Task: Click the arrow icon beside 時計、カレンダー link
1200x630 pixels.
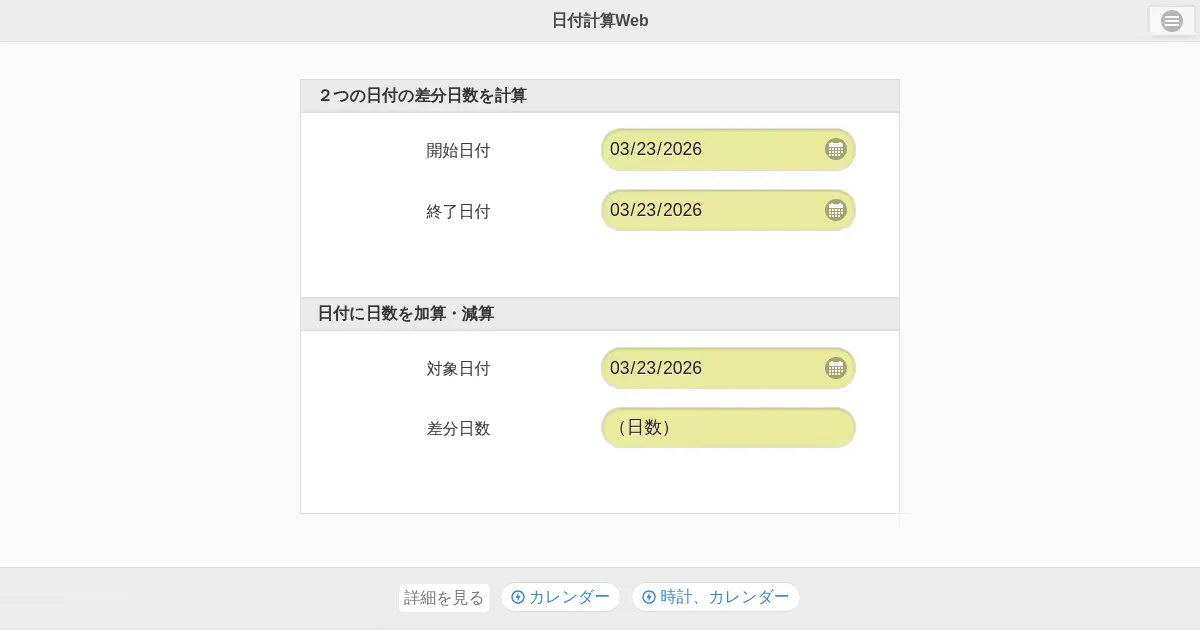Action: click(x=648, y=597)
